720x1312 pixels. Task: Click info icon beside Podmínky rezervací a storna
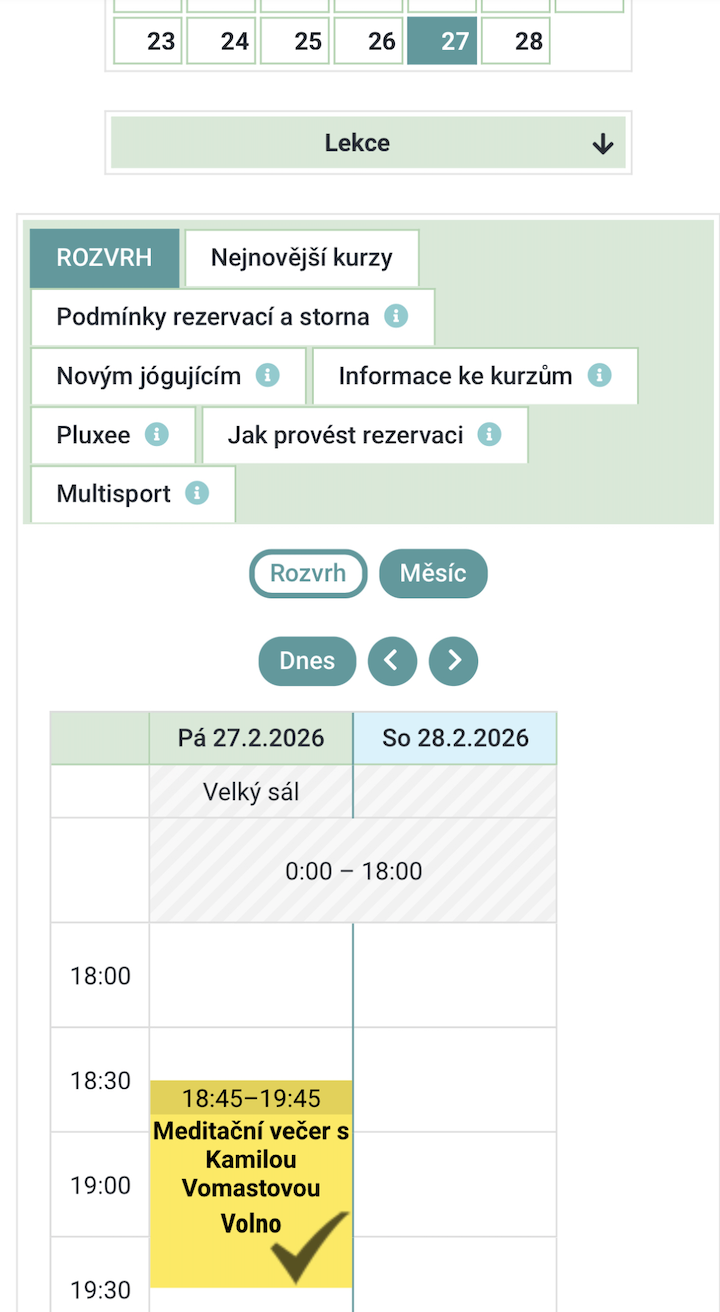pos(397,316)
